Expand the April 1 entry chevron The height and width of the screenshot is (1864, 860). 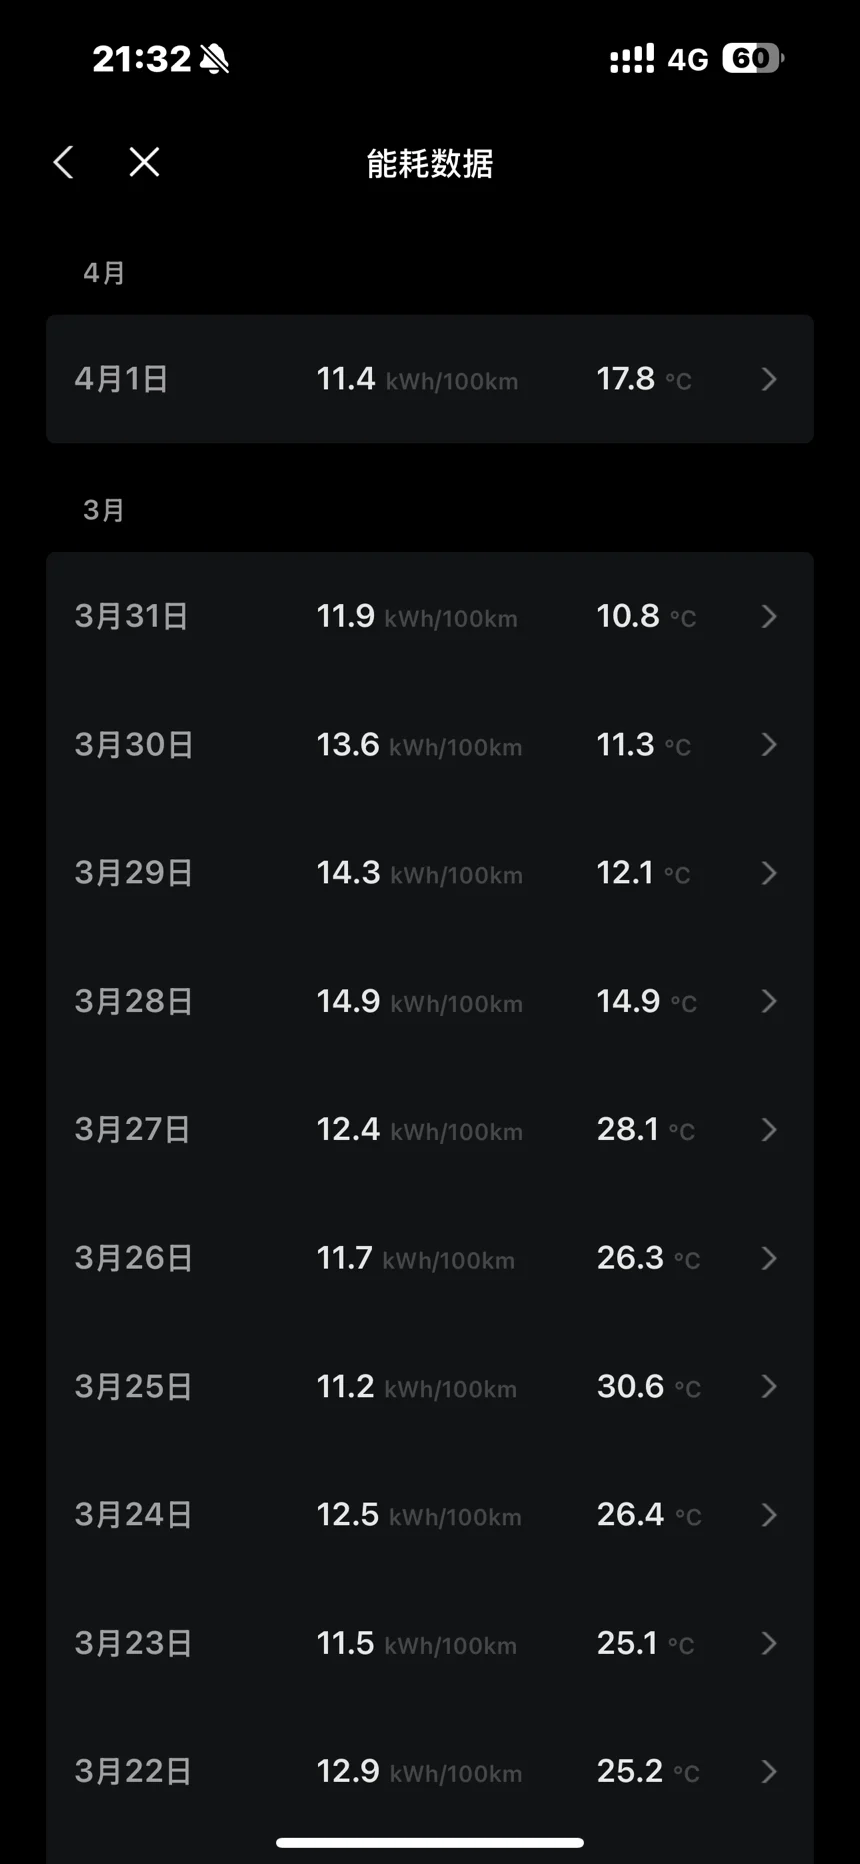click(768, 379)
